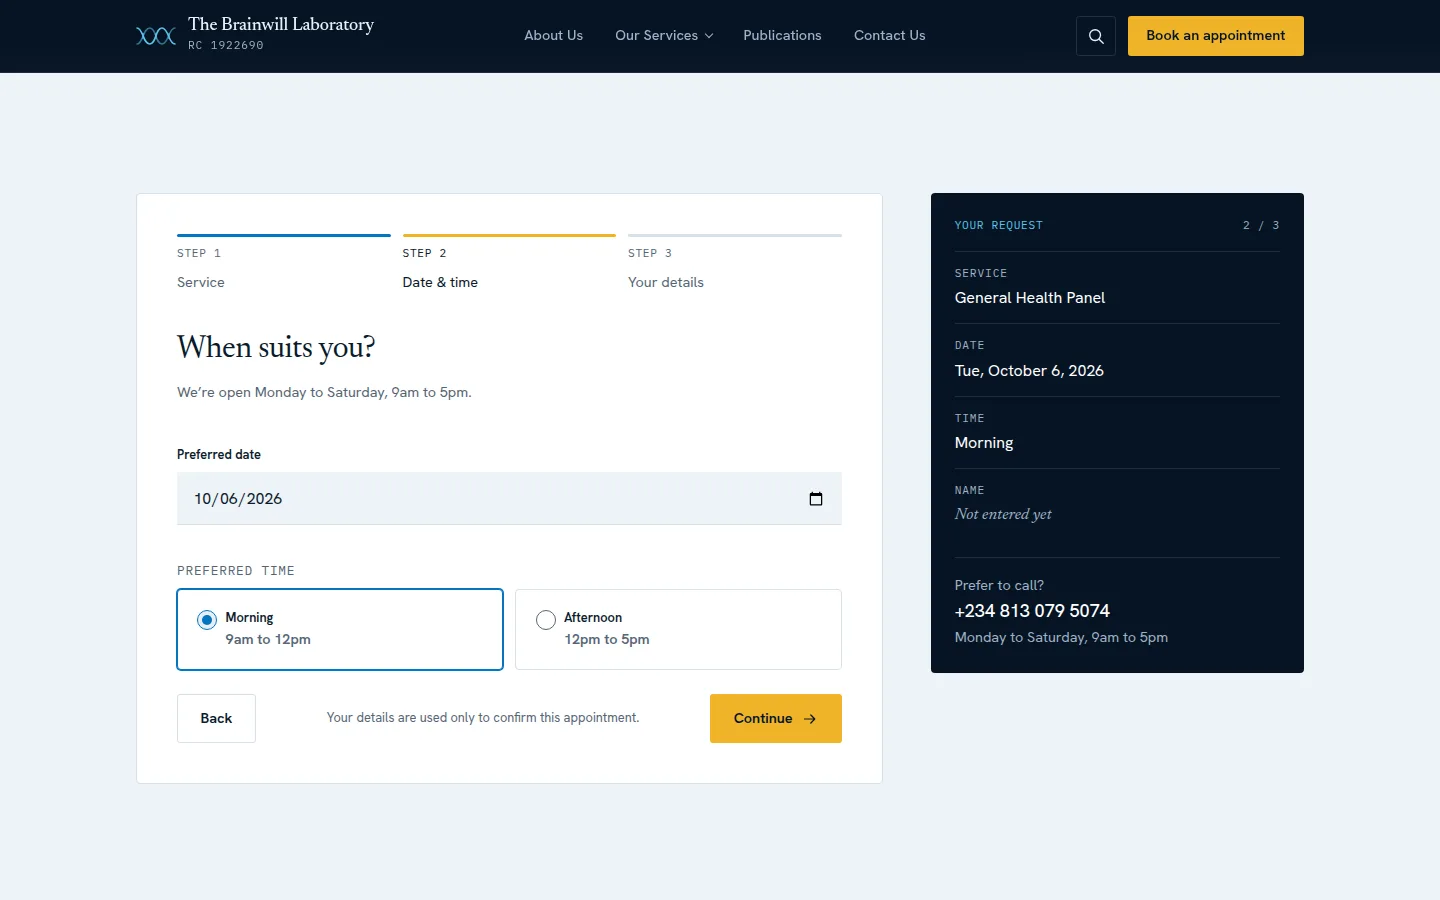1440x900 pixels.
Task: Open the About Us menu item
Action: click(554, 35)
